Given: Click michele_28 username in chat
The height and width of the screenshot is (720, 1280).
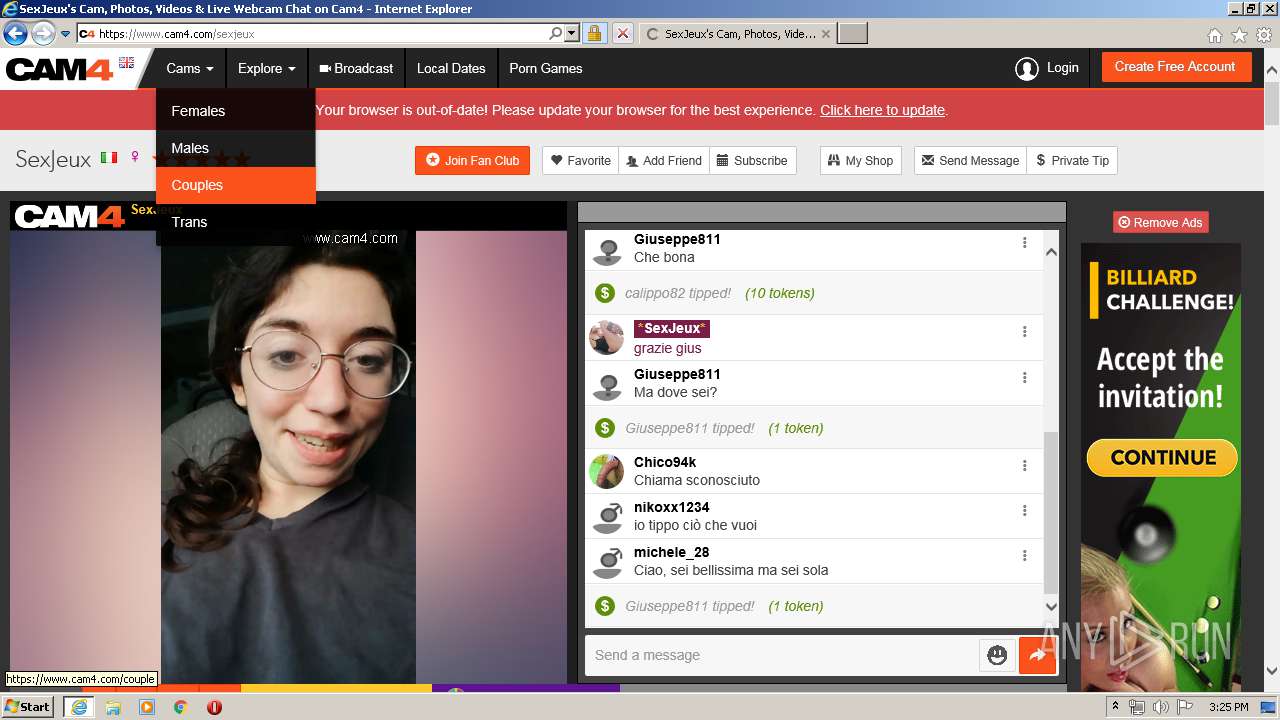Looking at the screenshot, I should 671,552.
